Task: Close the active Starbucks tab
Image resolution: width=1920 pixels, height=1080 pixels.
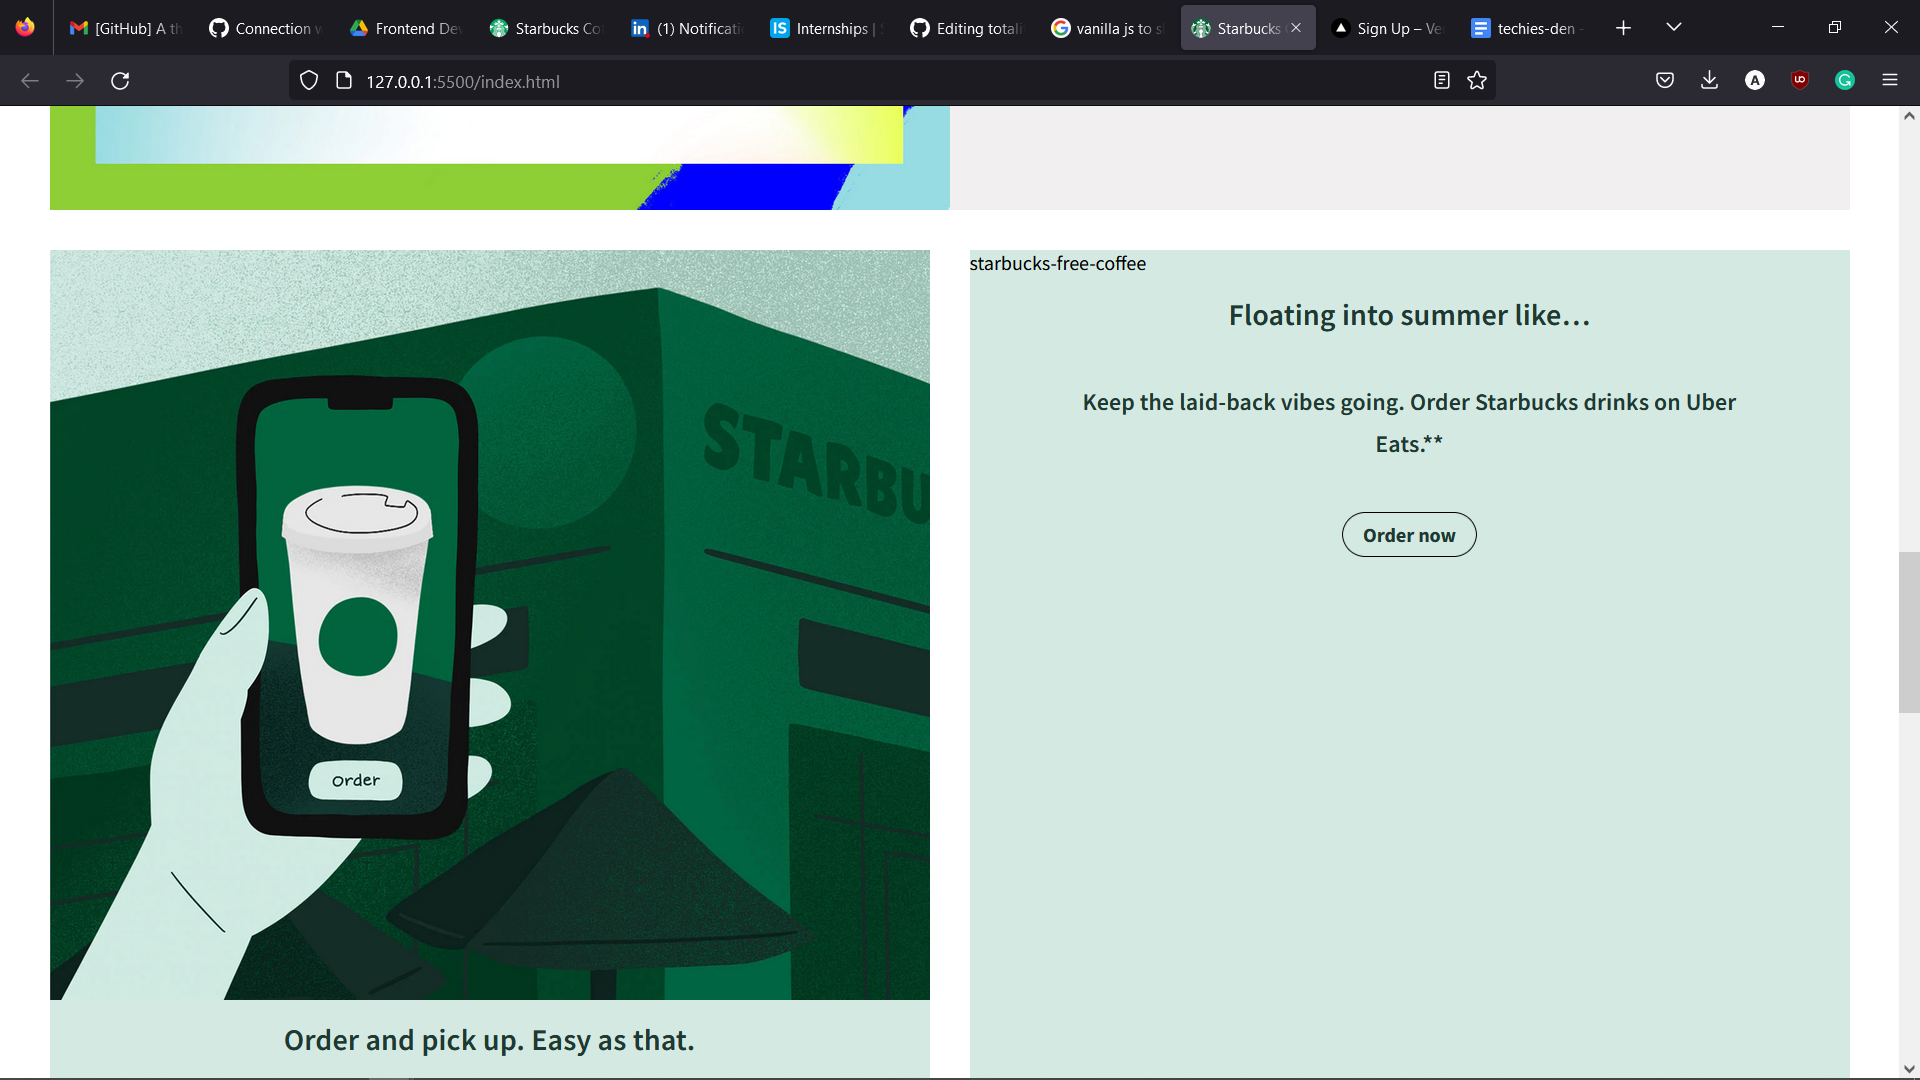Action: (1296, 28)
